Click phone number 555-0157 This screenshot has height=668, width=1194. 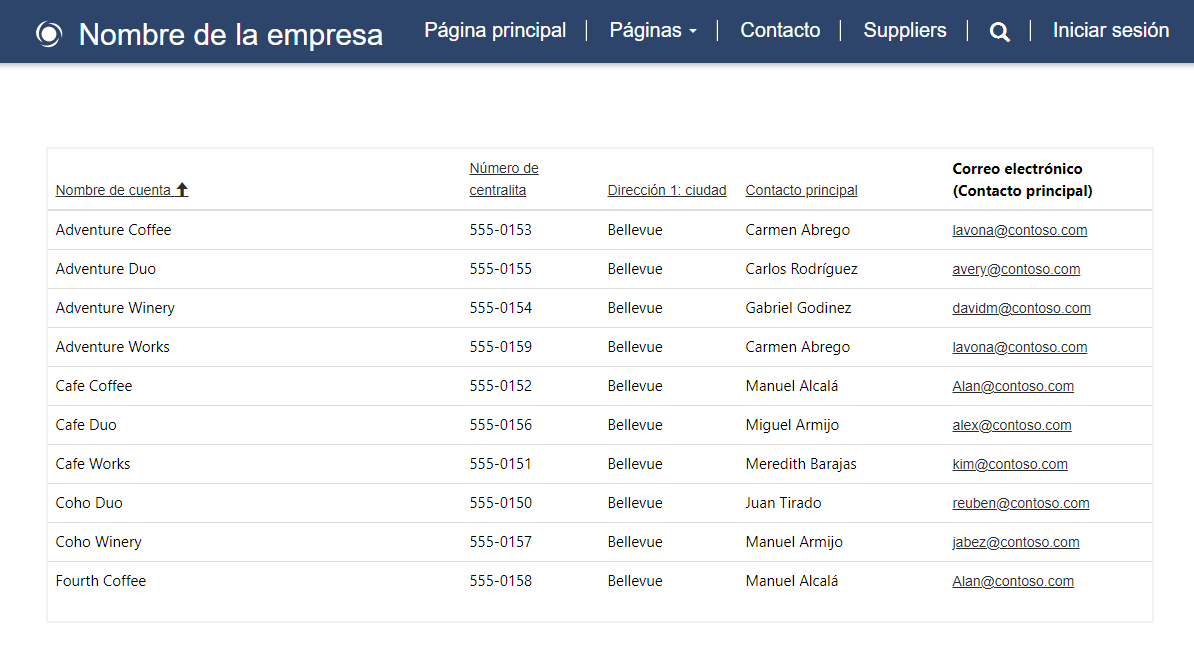click(500, 542)
